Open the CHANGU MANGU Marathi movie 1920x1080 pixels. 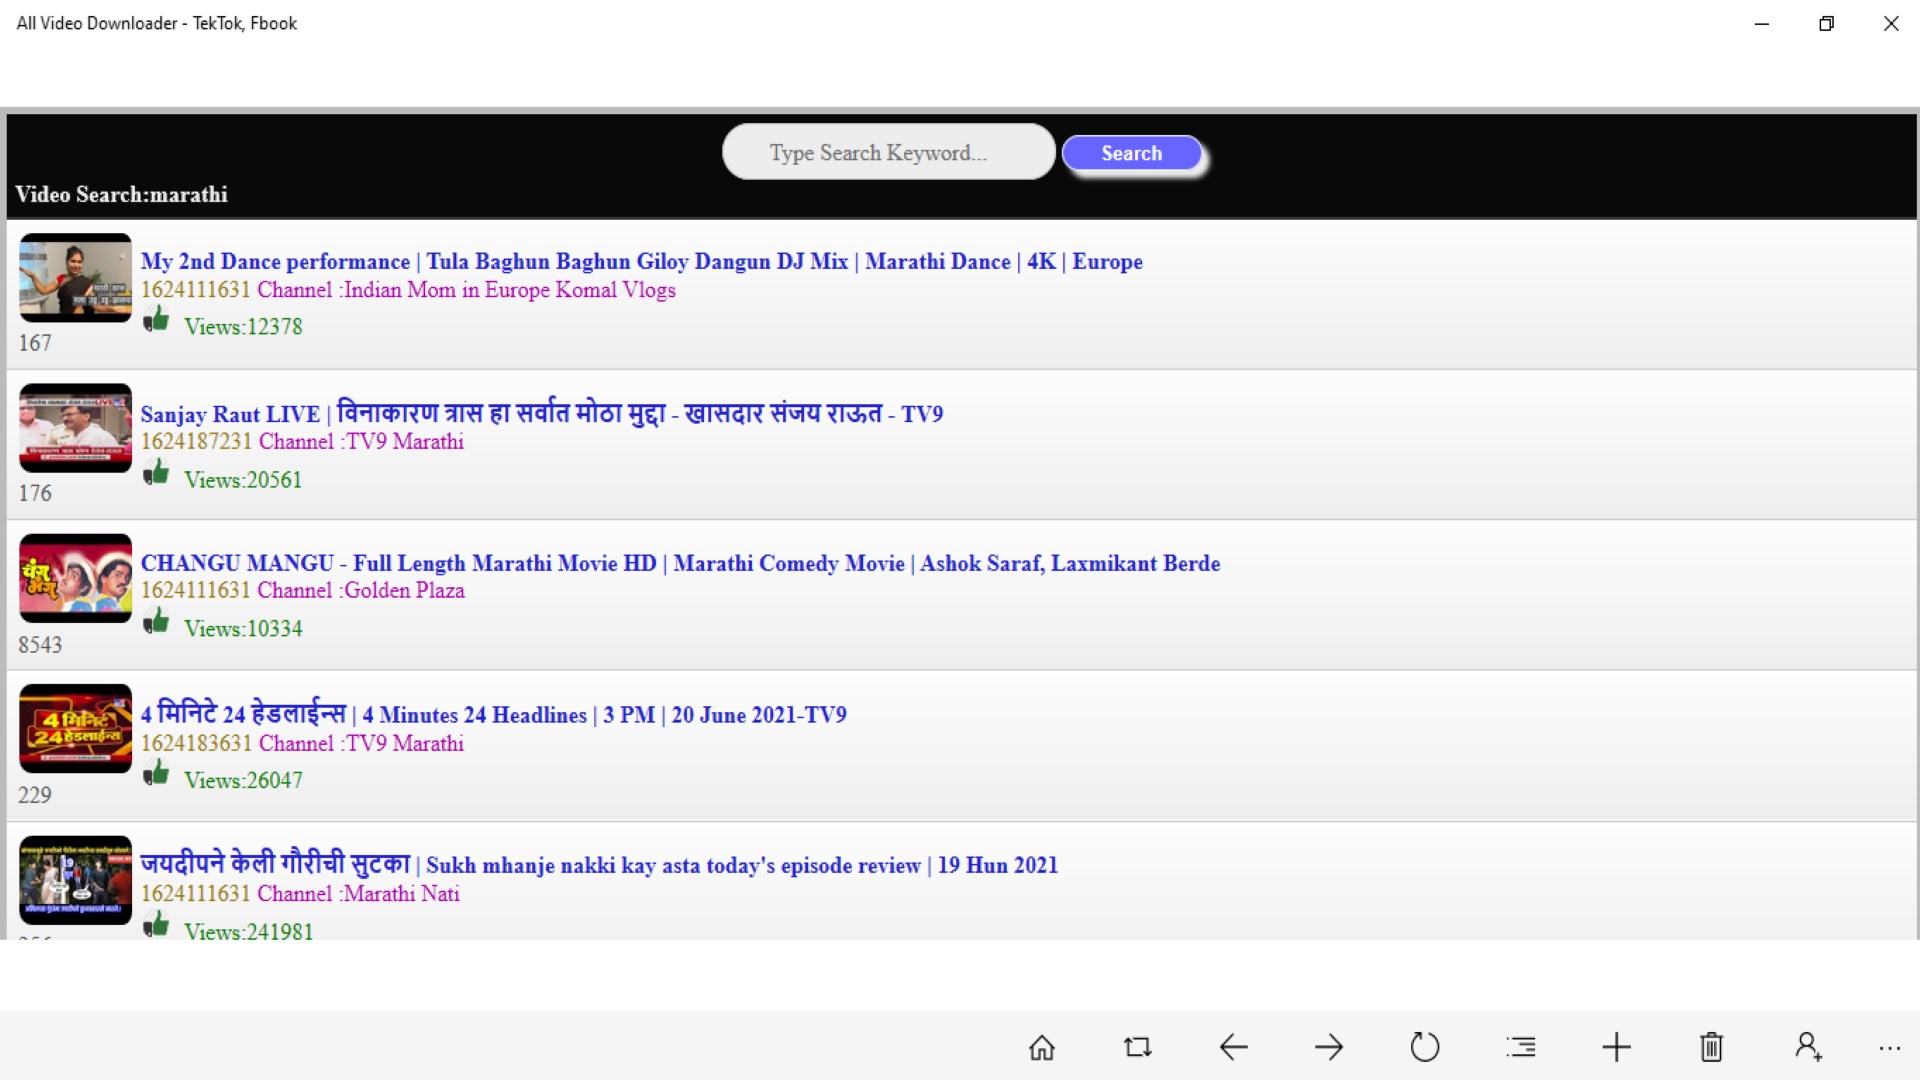pyautogui.click(x=680, y=563)
